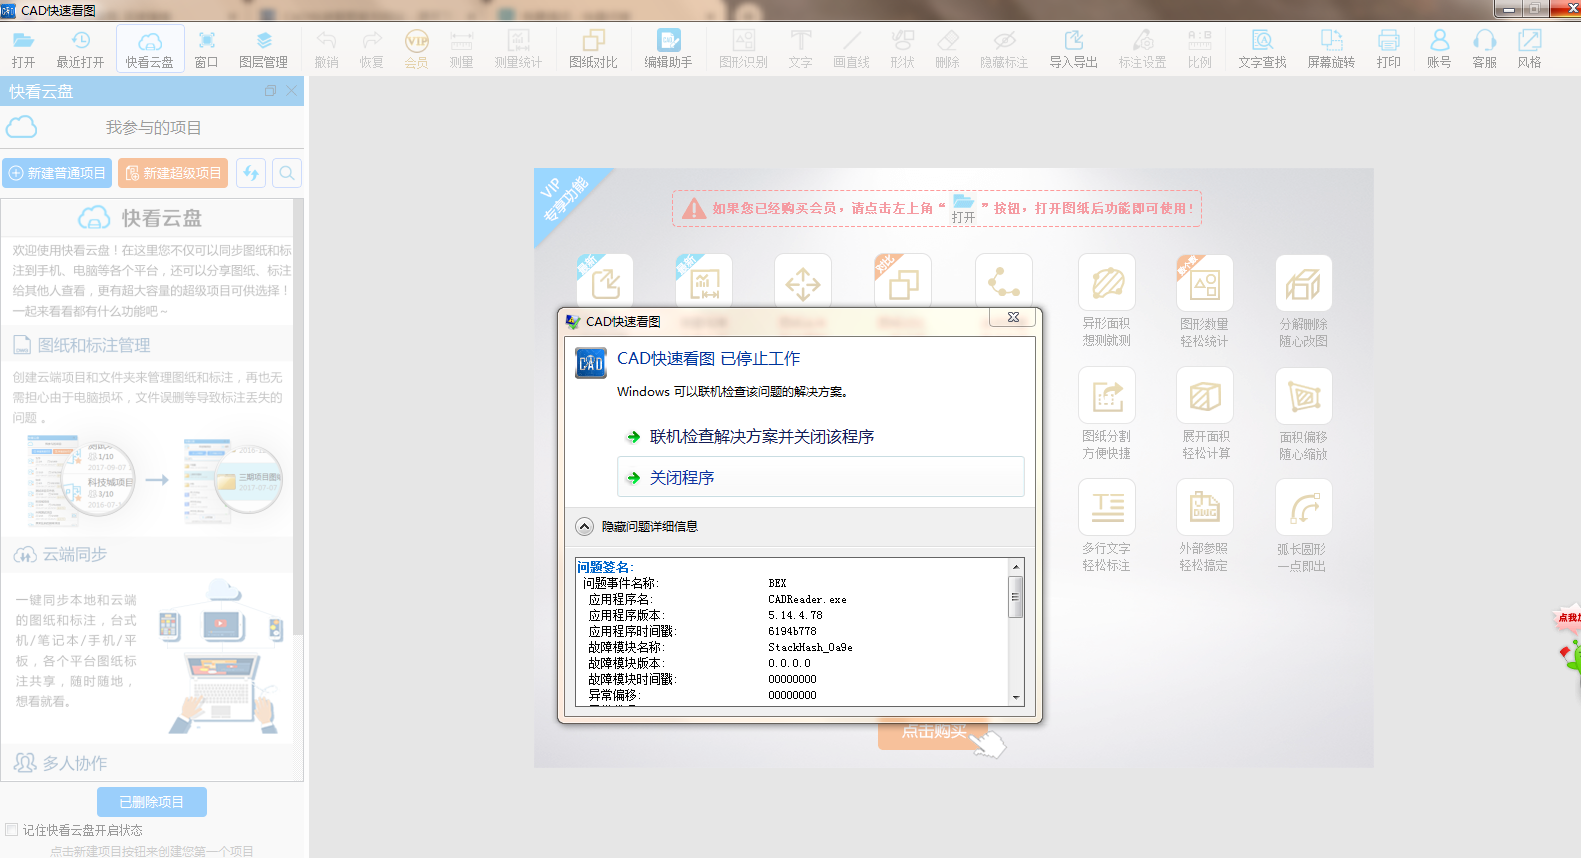Click the 外部参照 VIP feature icon
The width and height of the screenshot is (1581, 858).
coord(1205,507)
